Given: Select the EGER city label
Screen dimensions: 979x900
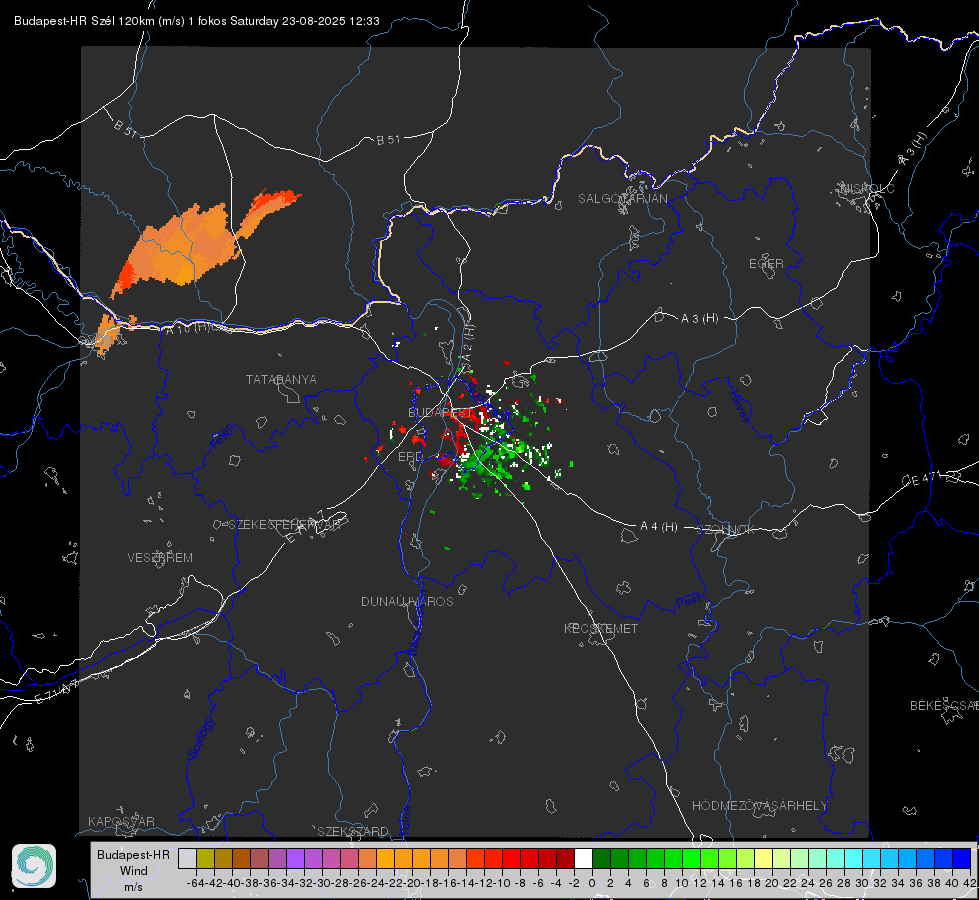Looking at the screenshot, I should point(766,264).
